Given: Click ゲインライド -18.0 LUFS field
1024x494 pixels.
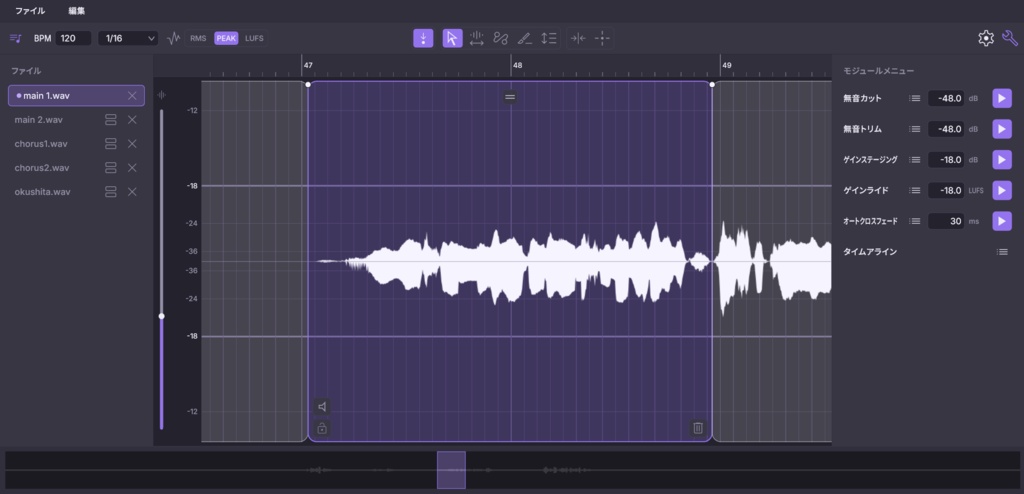Looking at the screenshot, I should pyautogui.click(x=946, y=190).
